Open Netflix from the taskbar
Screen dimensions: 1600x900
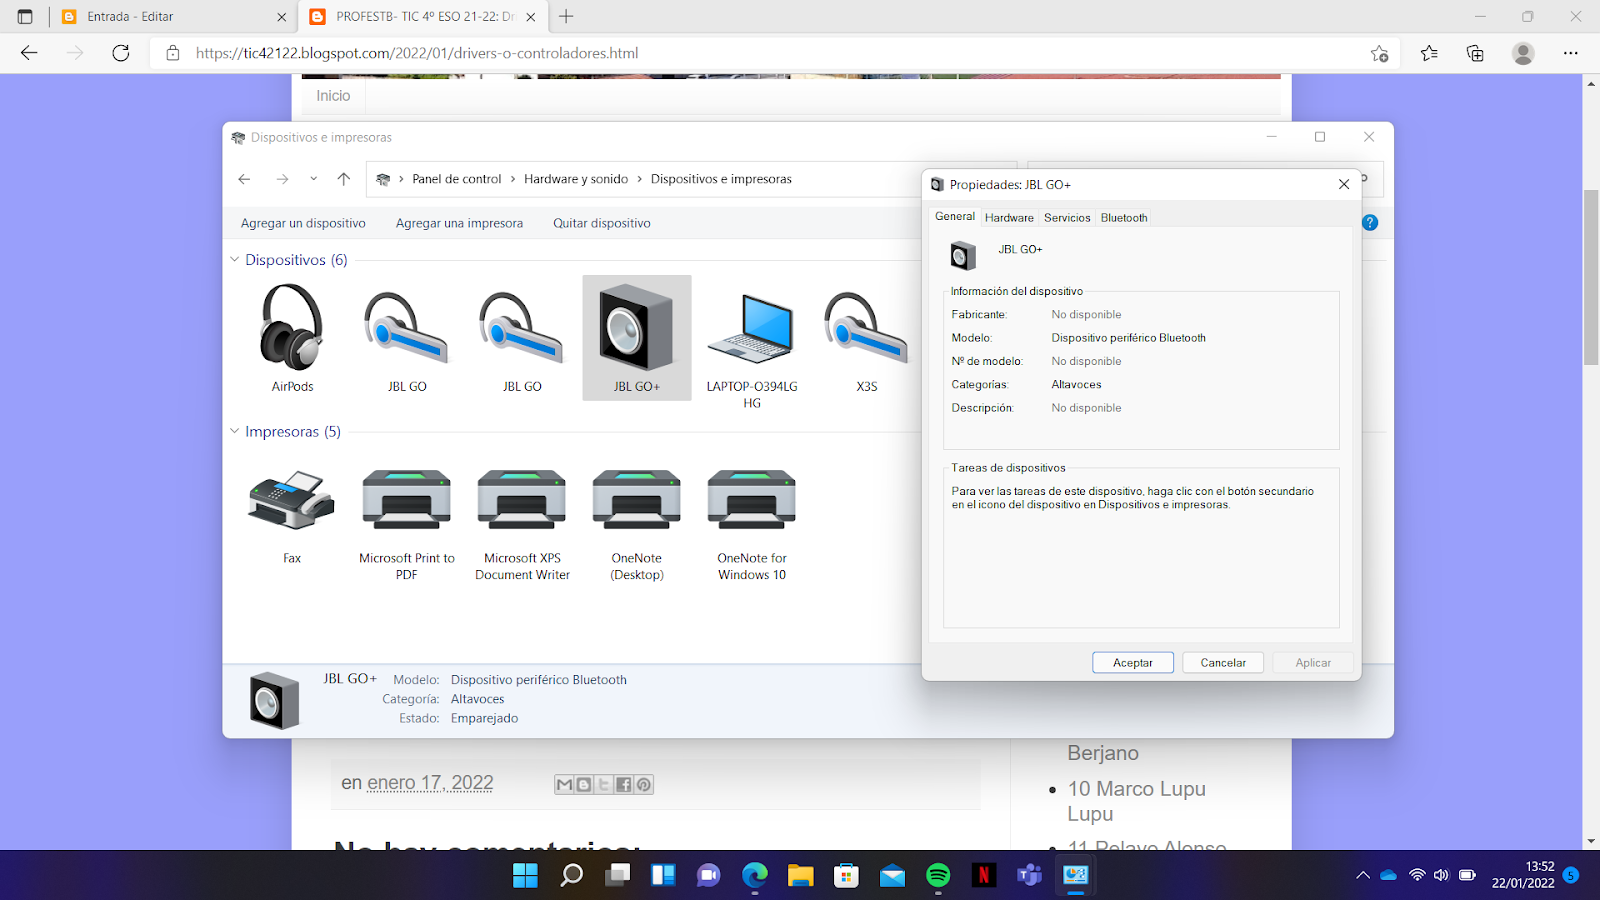[x=984, y=876]
